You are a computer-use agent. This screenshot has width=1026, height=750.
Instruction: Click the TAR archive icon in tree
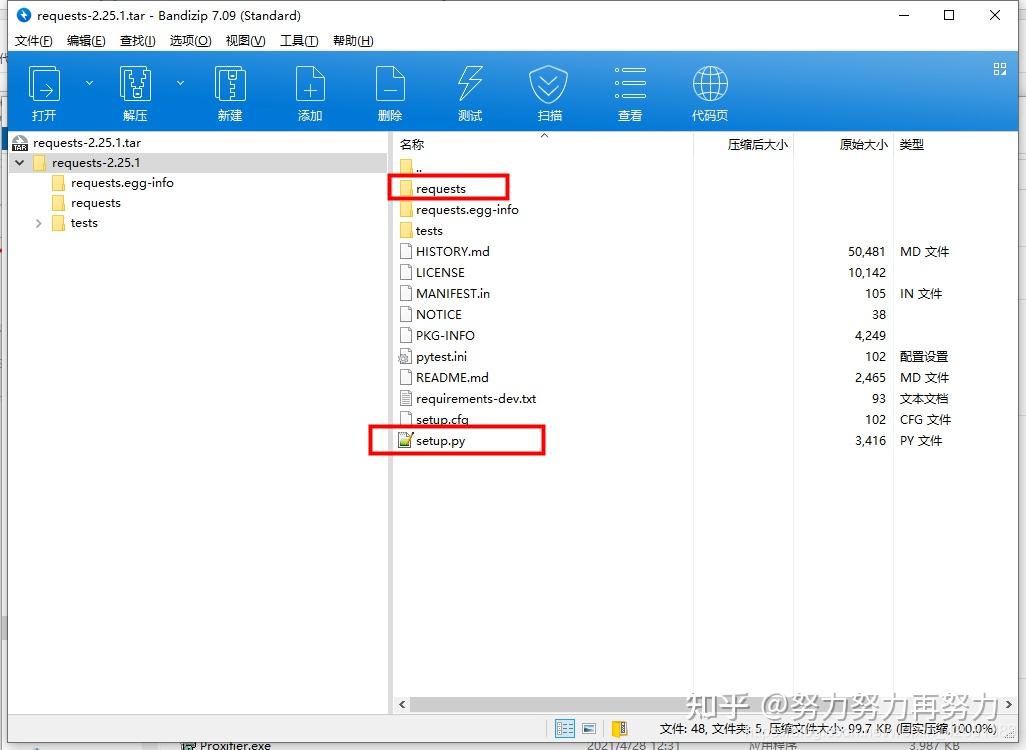pos(20,143)
